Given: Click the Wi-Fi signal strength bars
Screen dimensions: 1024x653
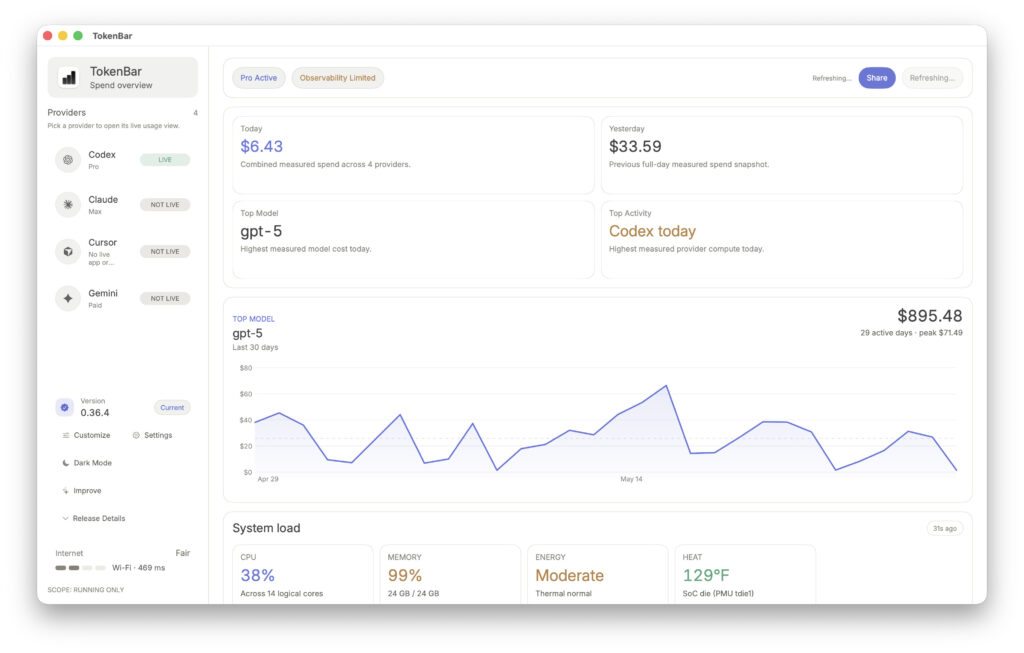Looking at the screenshot, I should tap(80, 568).
